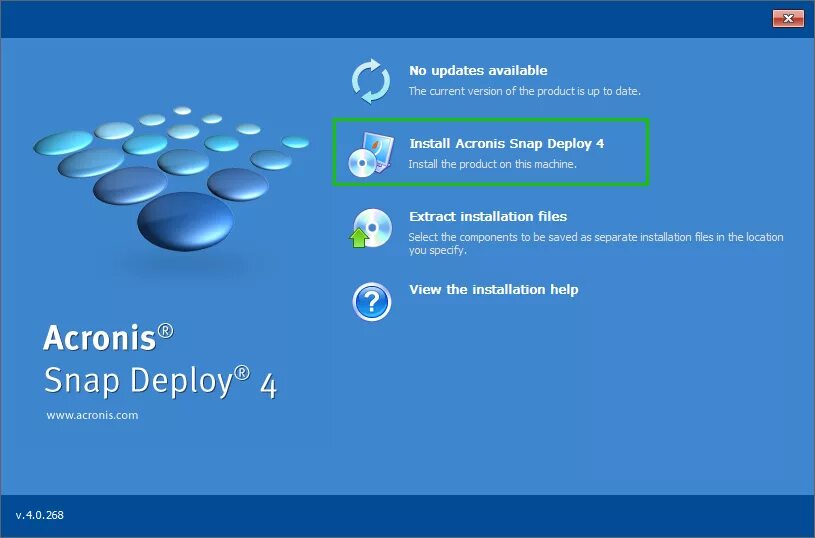The image size is (815, 538).
Task: Click the Snap Deploy 4 product title
Action: (x=161, y=382)
